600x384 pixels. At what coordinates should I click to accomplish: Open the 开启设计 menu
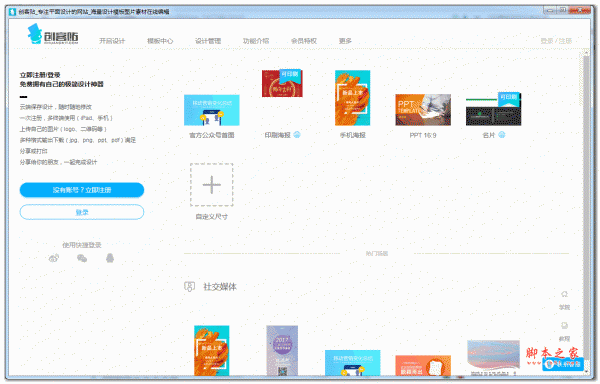pos(112,41)
